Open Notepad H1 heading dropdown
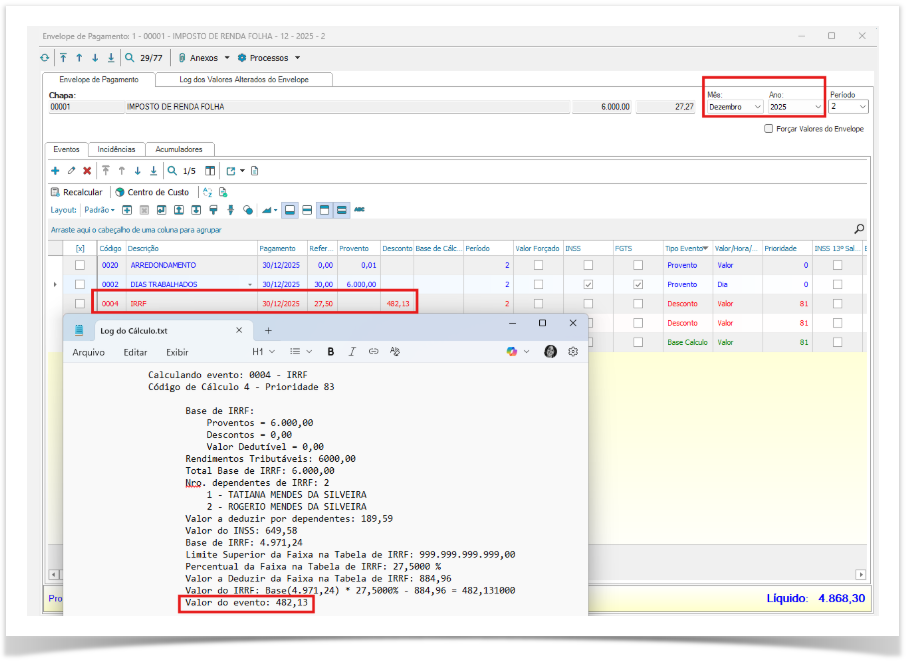The height and width of the screenshot is (665, 913). [263, 352]
